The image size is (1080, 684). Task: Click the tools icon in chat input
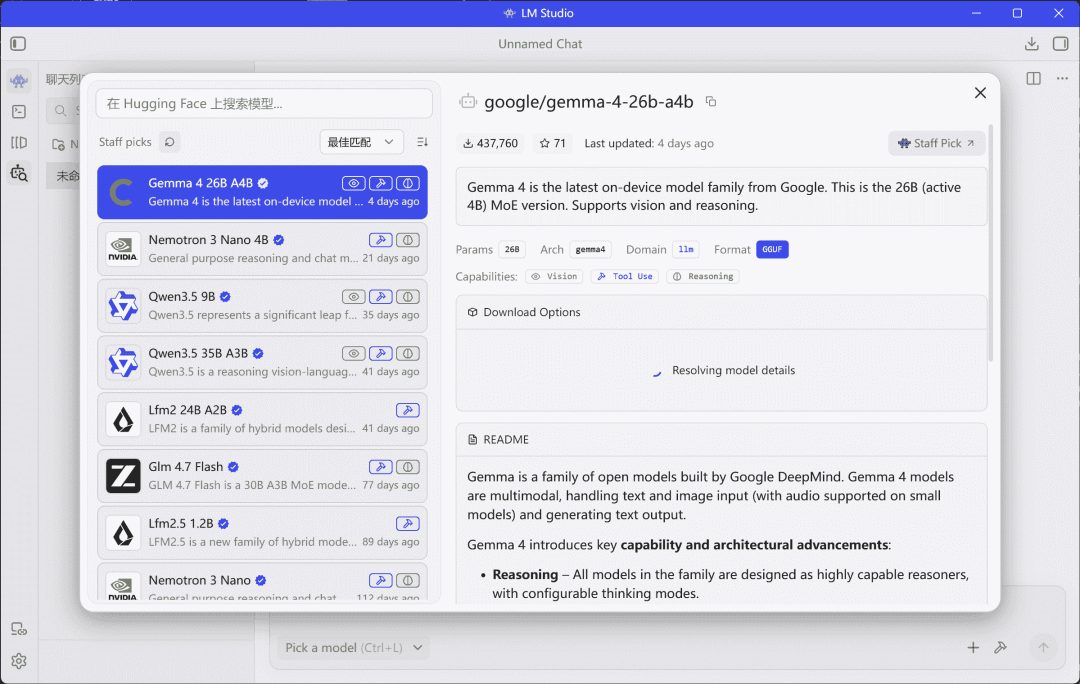pyautogui.click(x=1000, y=647)
